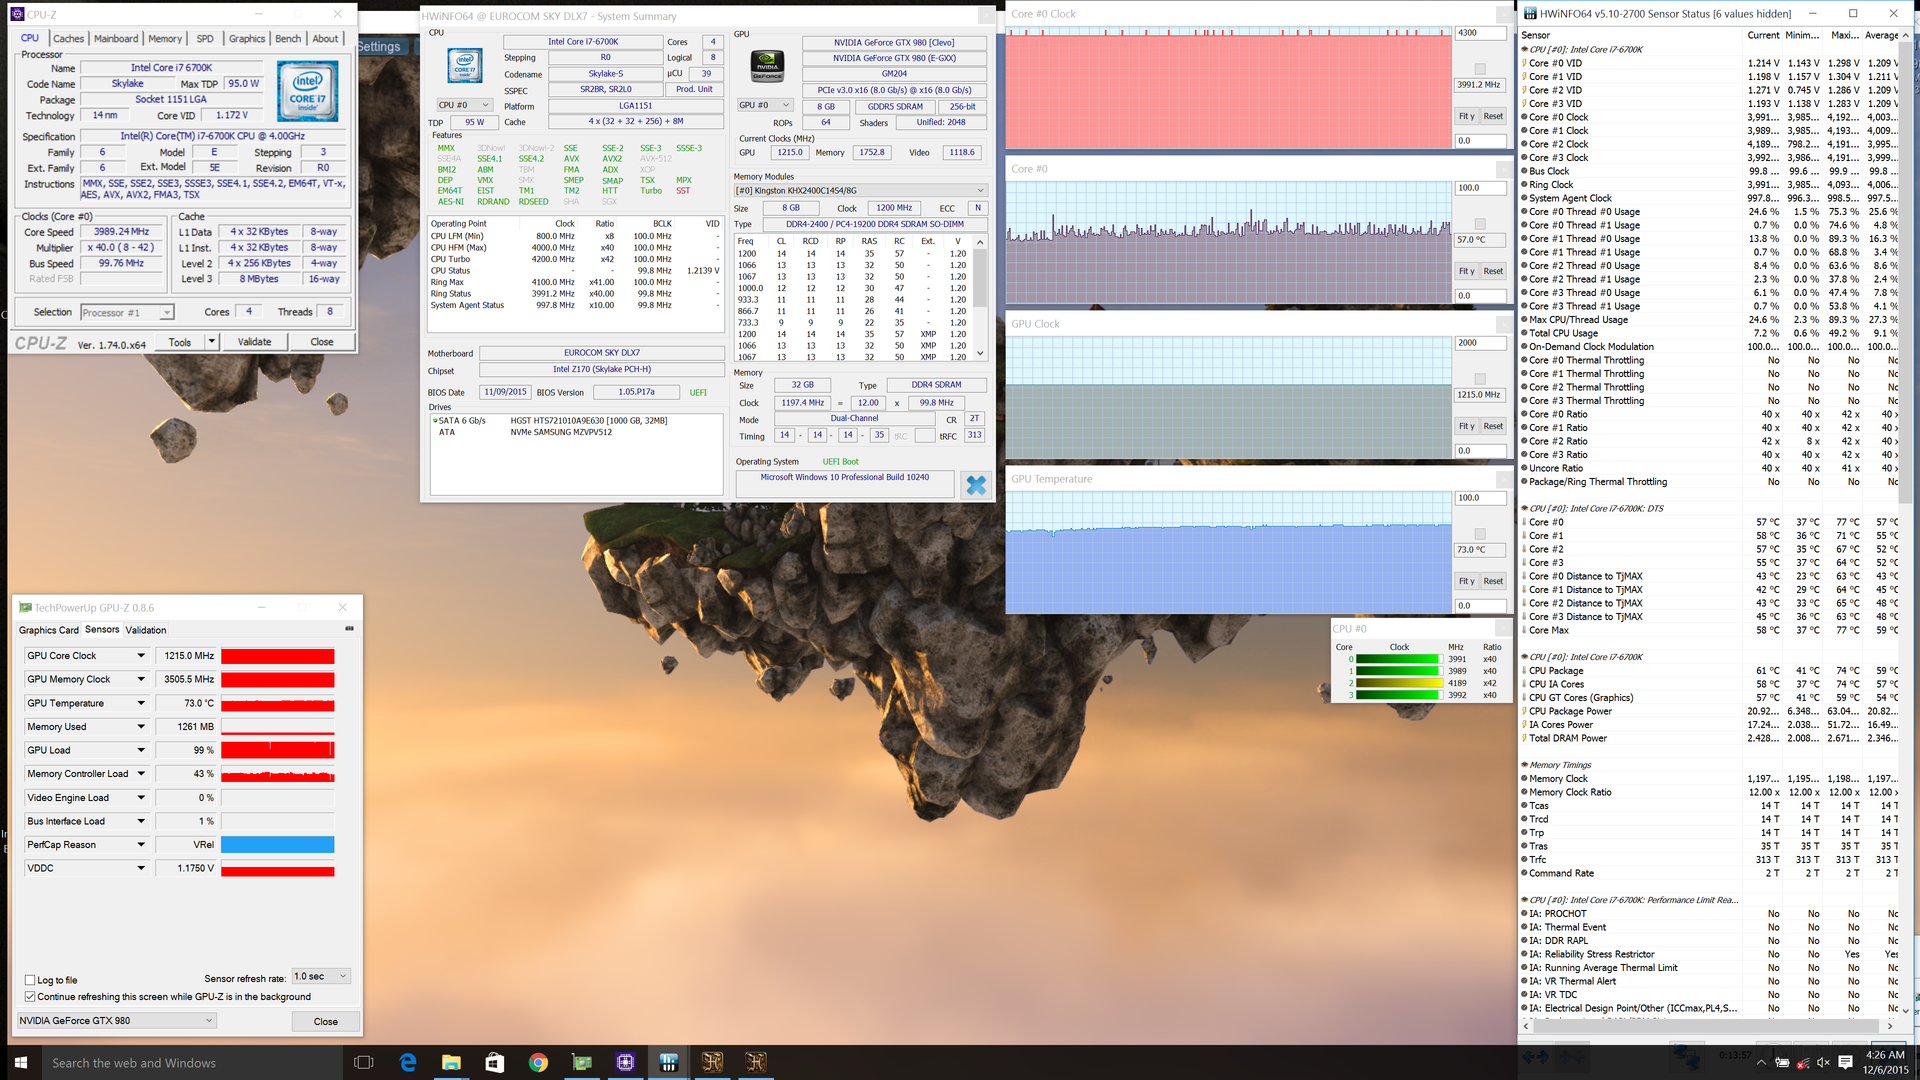This screenshot has height=1080, width=1920.
Task: Open the Action Center notification icon
Action: click(1845, 1063)
